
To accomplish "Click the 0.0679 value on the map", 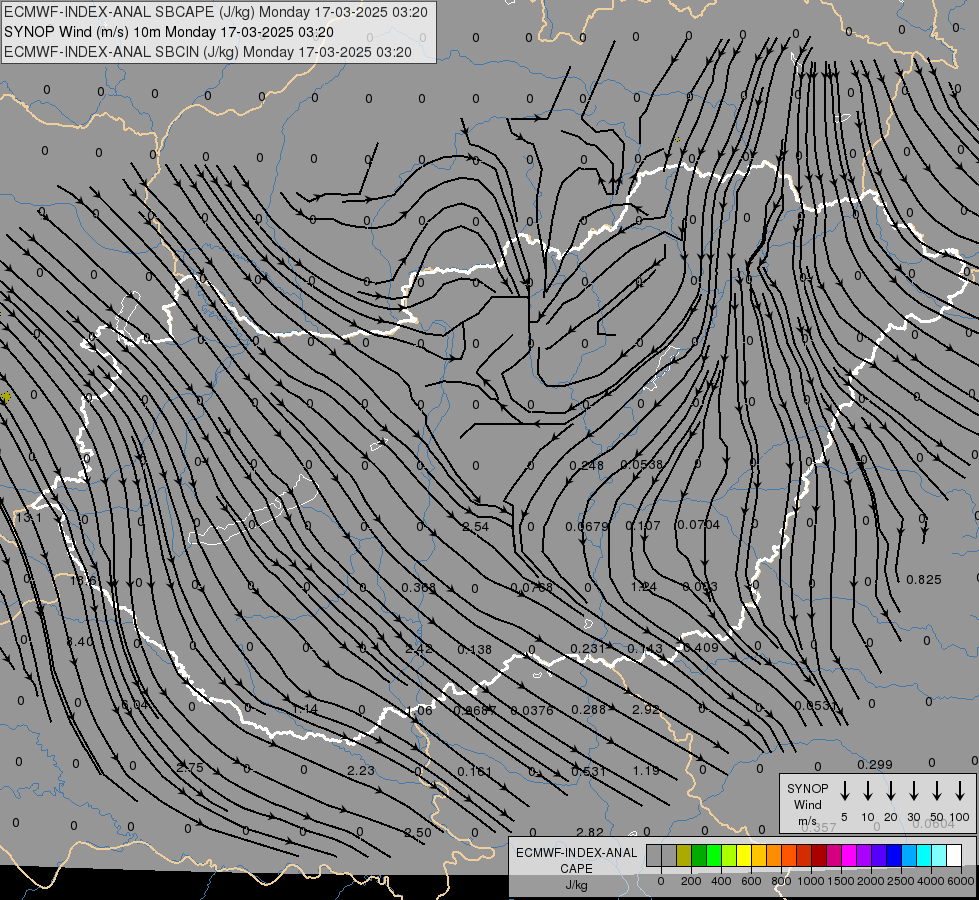I will (x=587, y=527).
